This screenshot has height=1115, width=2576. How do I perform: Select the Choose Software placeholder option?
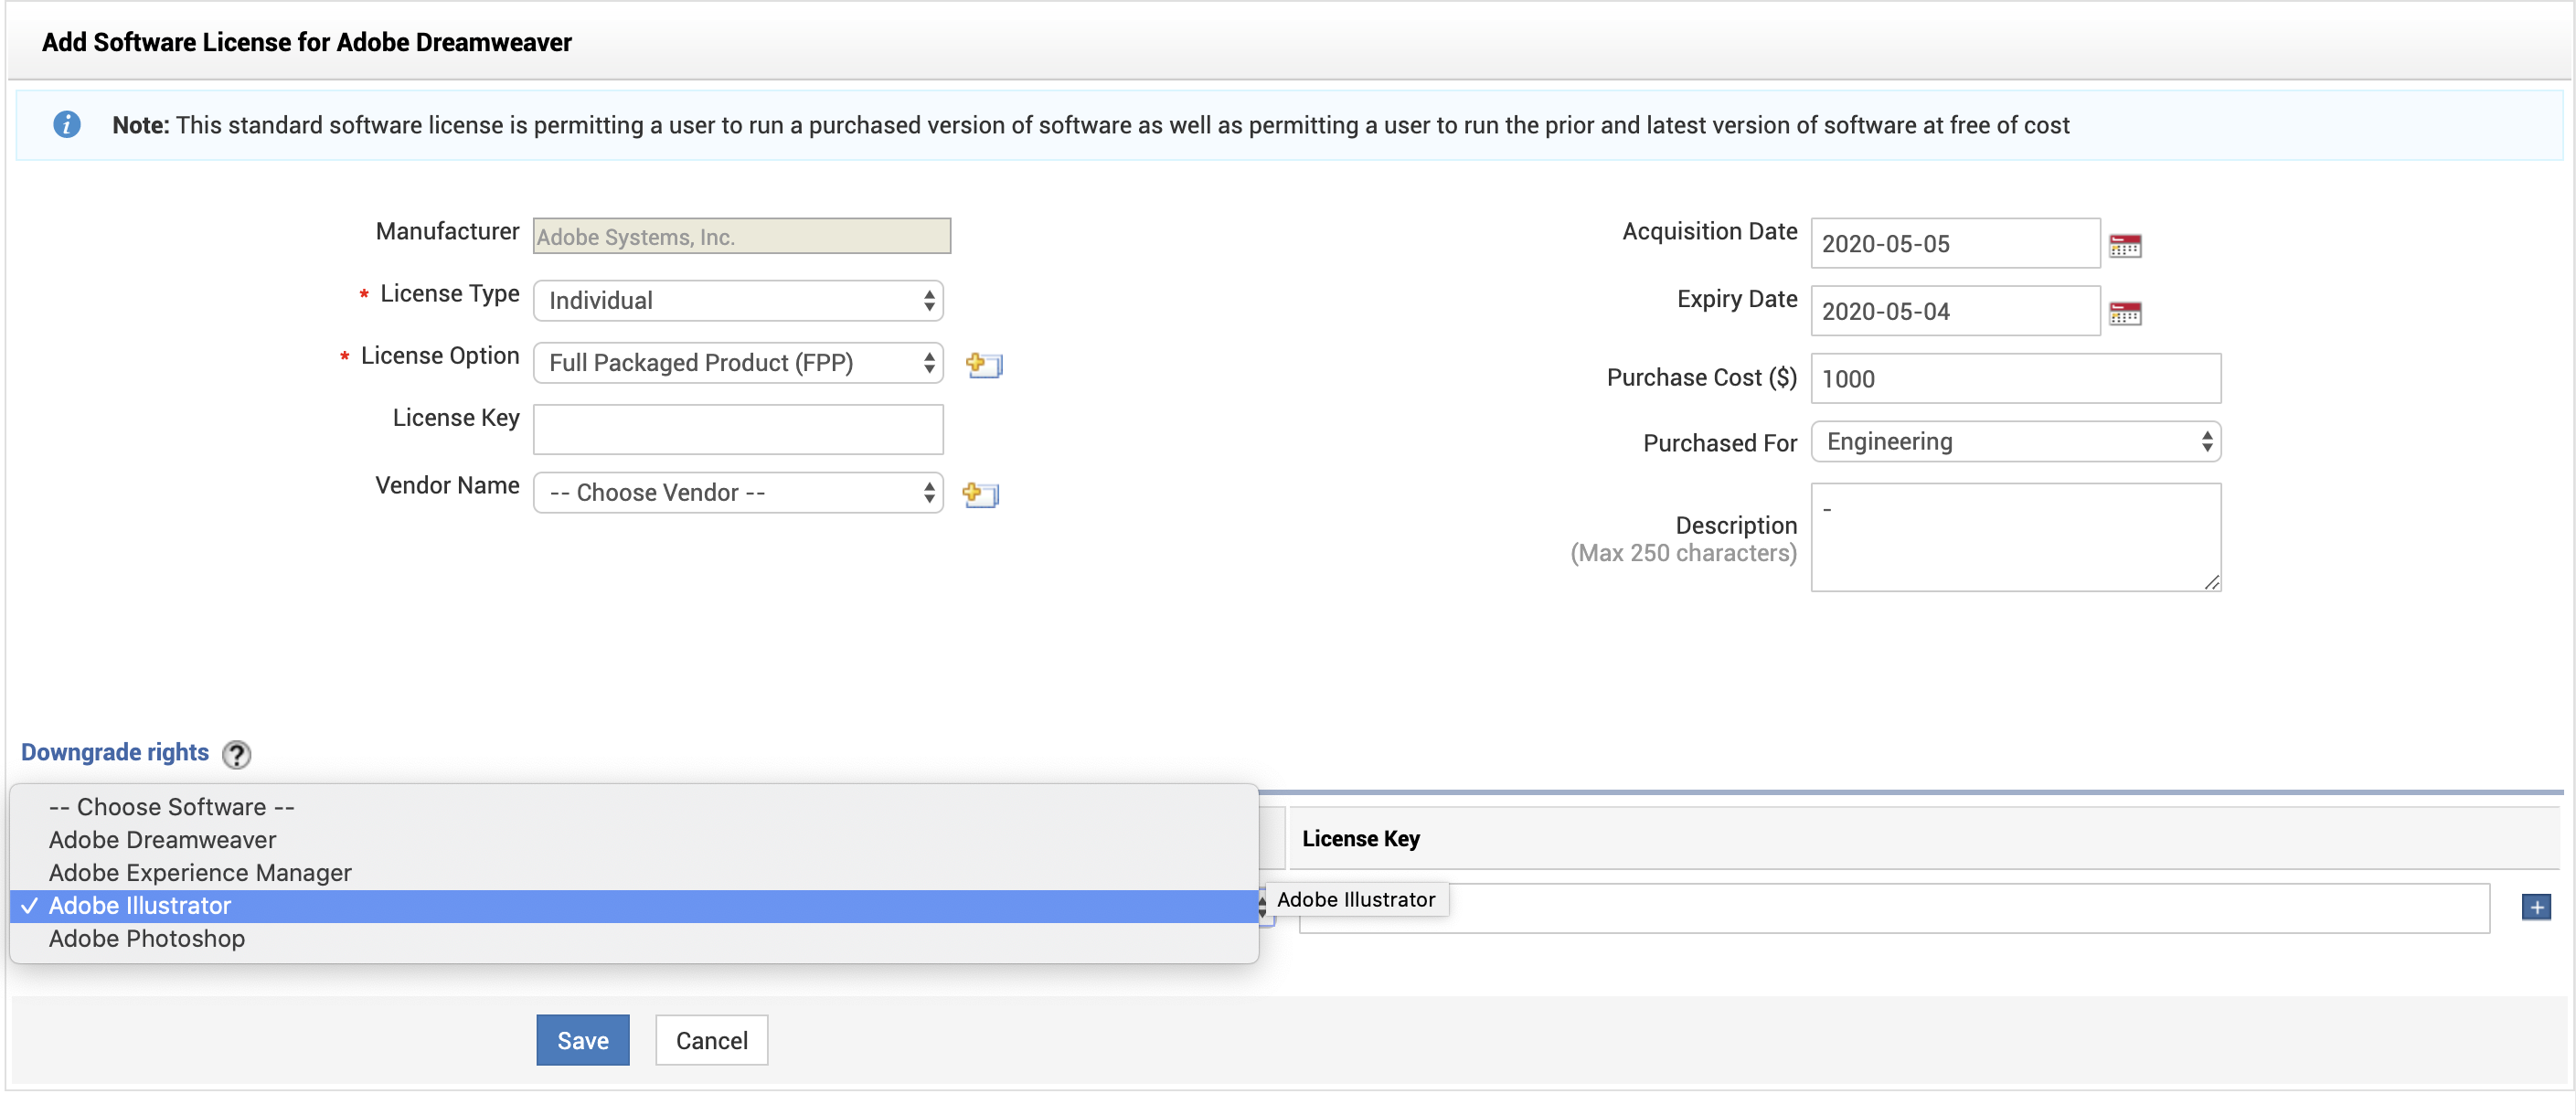pyautogui.click(x=171, y=807)
